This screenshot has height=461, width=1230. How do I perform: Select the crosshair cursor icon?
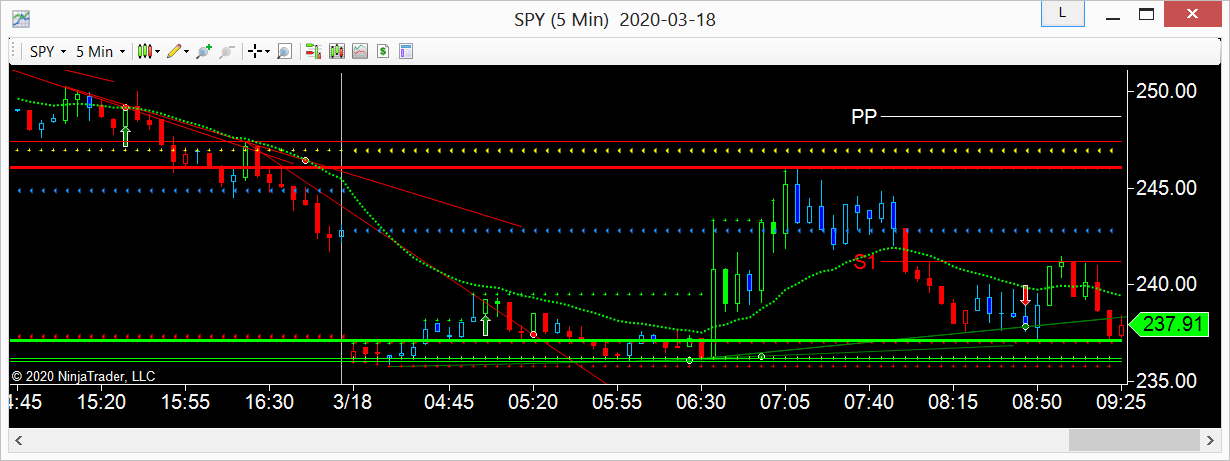[x=256, y=51]
